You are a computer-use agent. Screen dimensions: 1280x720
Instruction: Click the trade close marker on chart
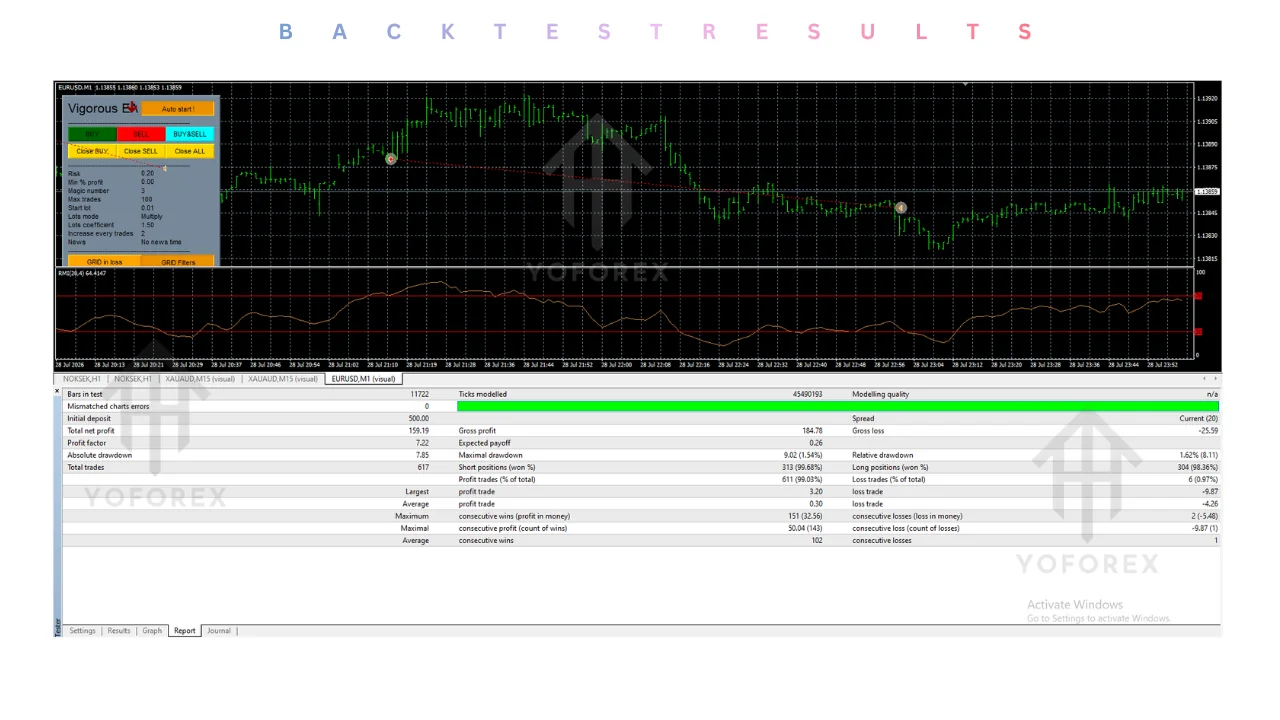[901, 208]
